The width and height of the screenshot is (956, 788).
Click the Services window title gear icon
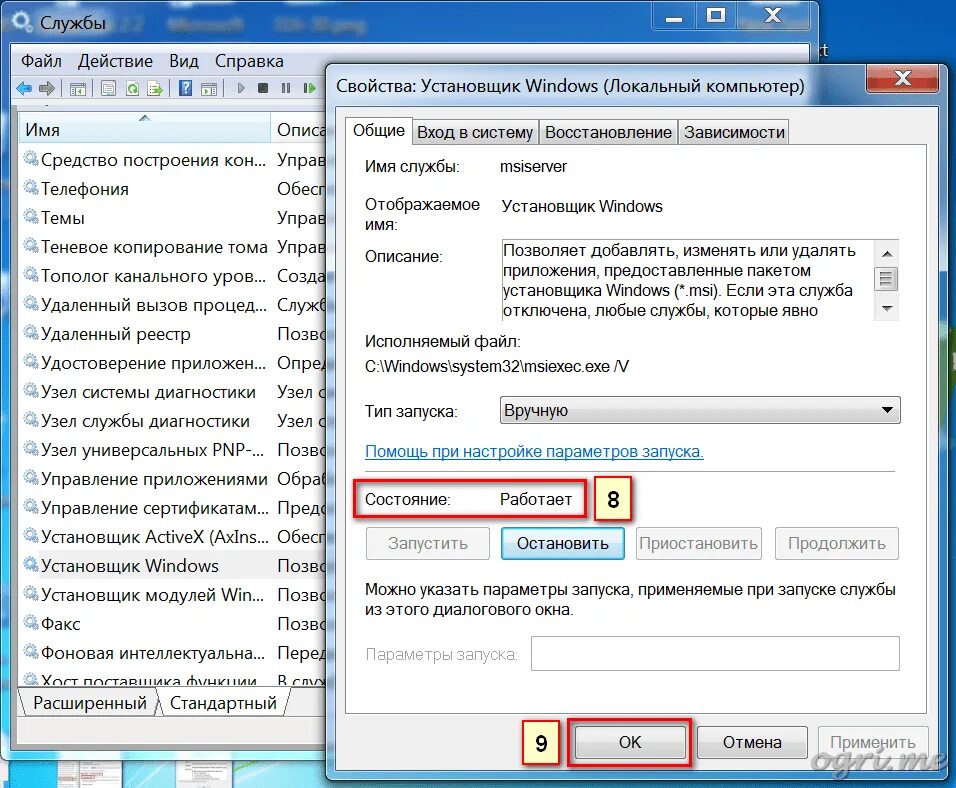22,22
